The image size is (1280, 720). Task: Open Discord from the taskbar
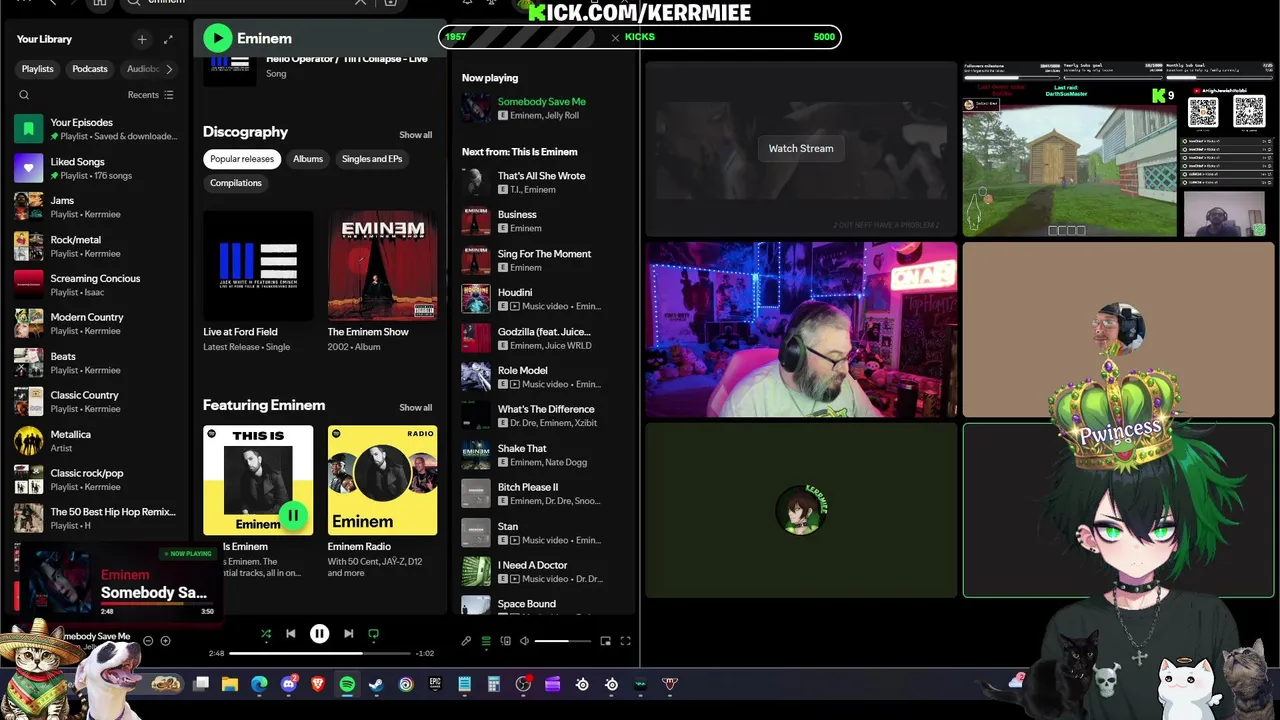click(289, 684)
